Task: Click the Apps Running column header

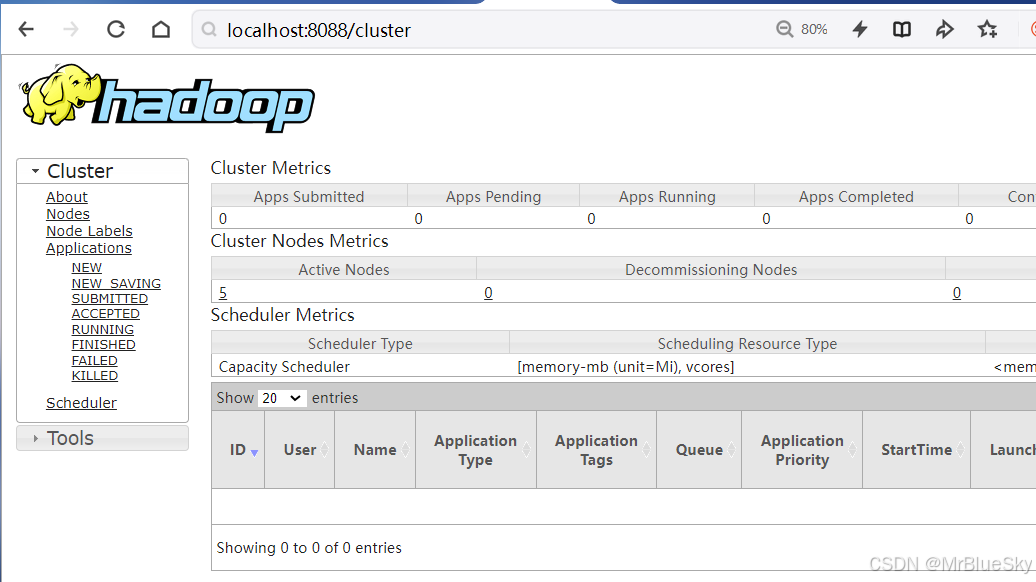Action: coord(667,197)
